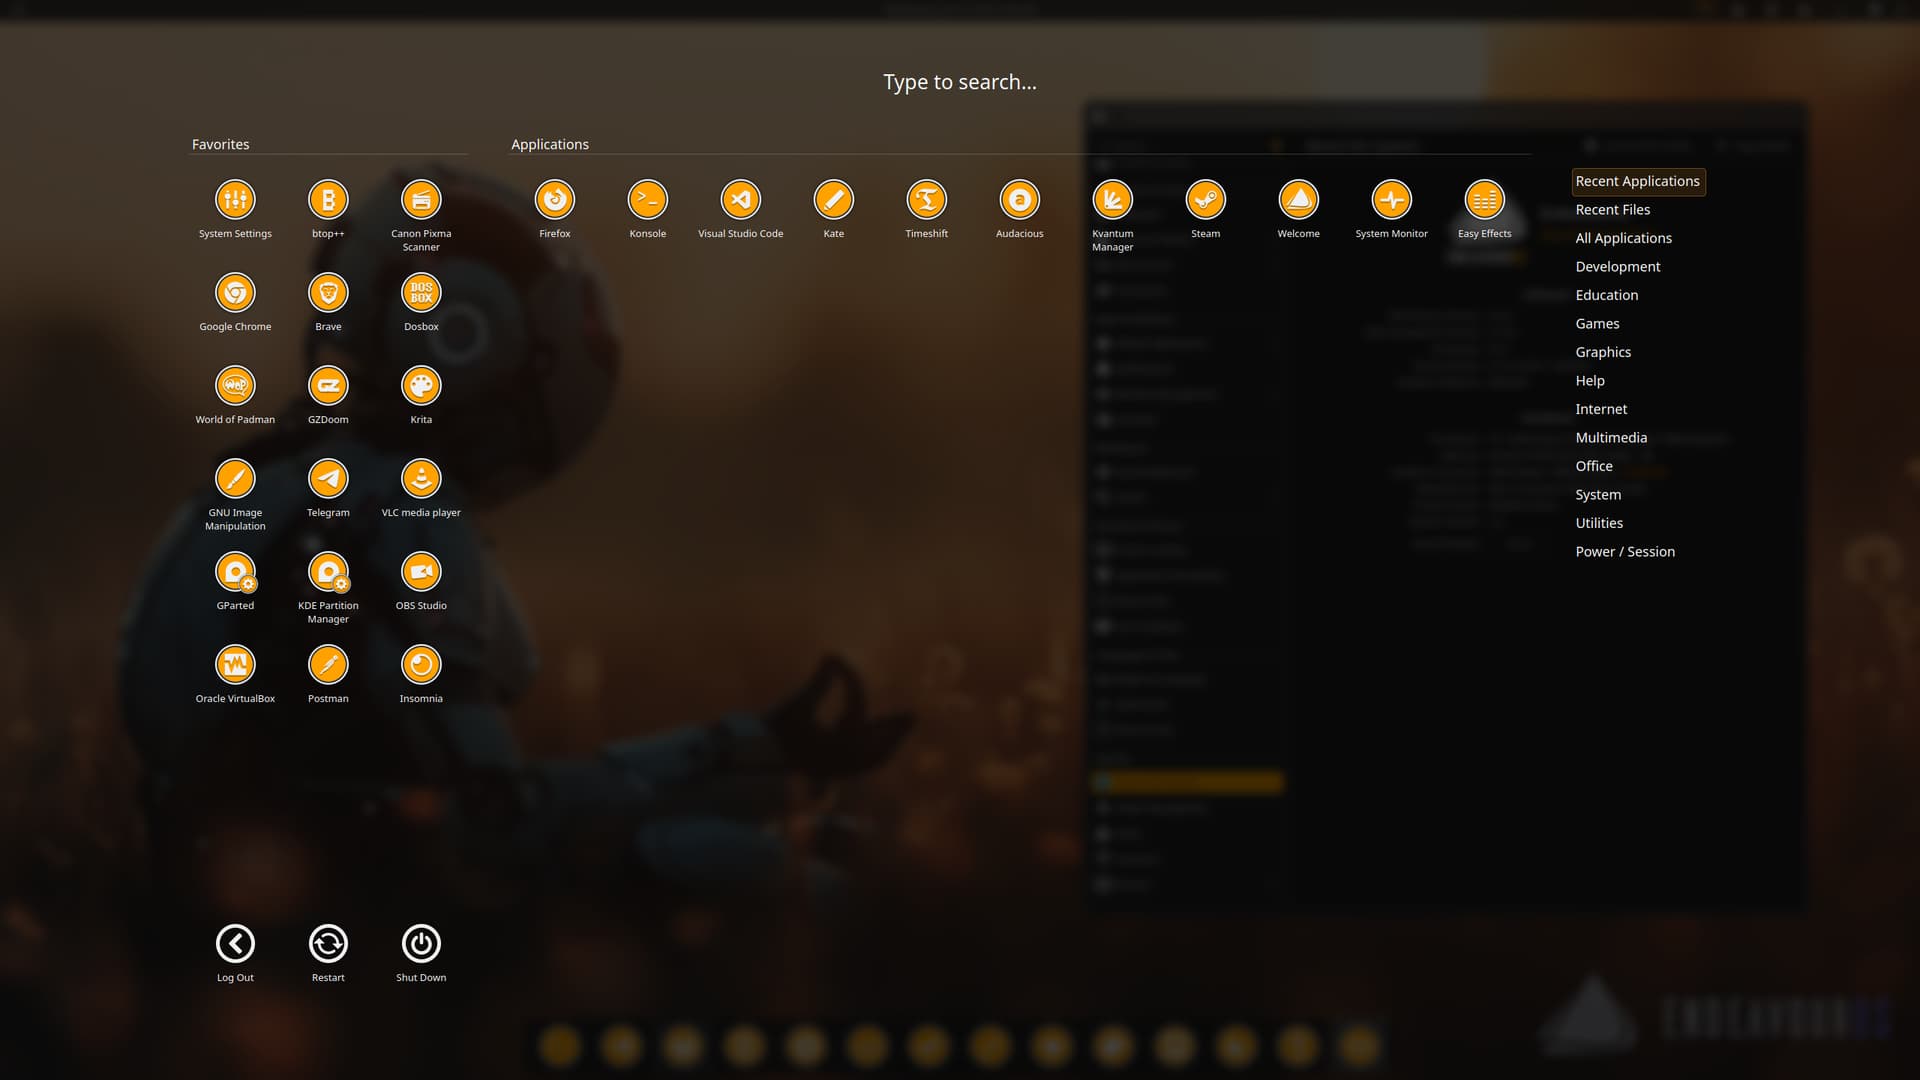
Task: Launch VLC media player
Action: click(x=421, y=479)
